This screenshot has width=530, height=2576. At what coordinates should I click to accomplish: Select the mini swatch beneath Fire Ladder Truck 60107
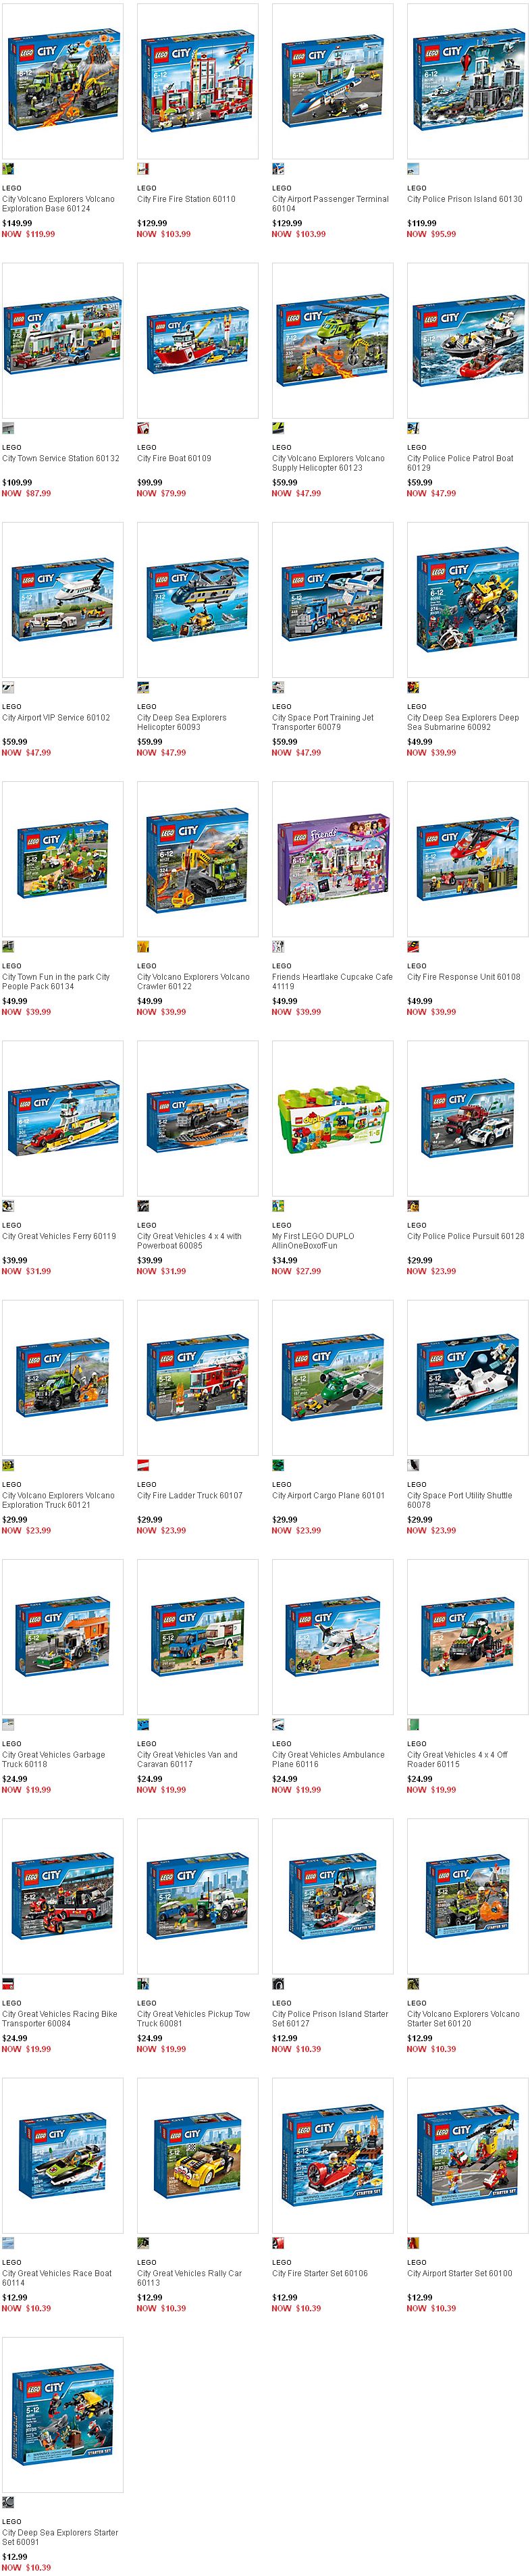point(143,1465)
